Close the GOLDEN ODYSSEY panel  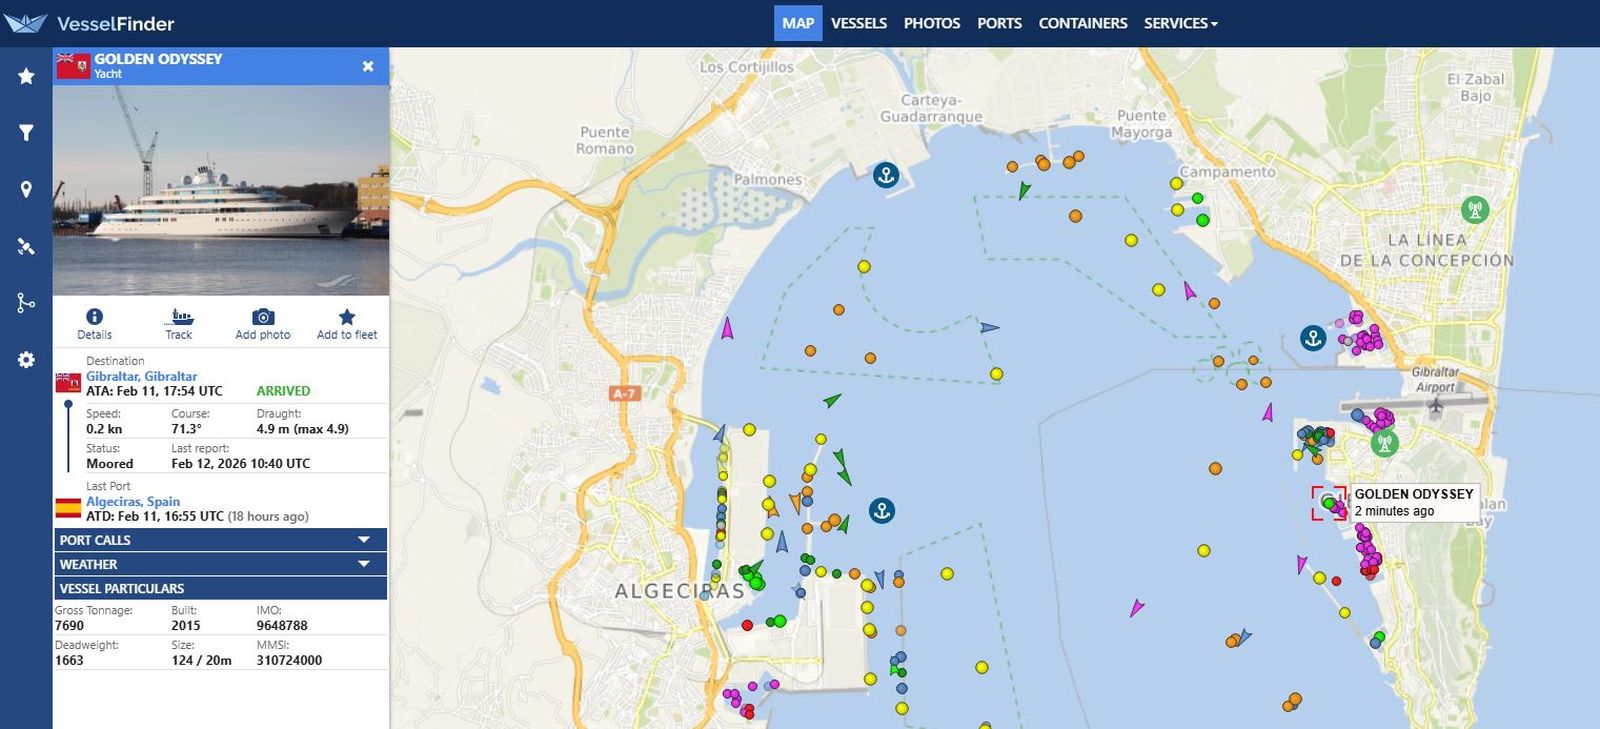[x=368, y=66]
